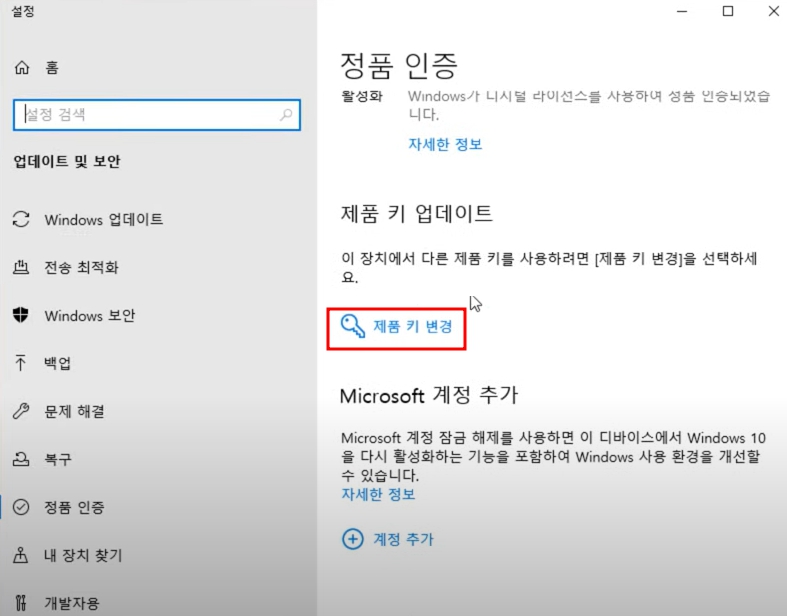The height and width of the screenshot is (616, 787).
Task: Click the plus circle icon for 계정 추가
Action: [353, 539]
